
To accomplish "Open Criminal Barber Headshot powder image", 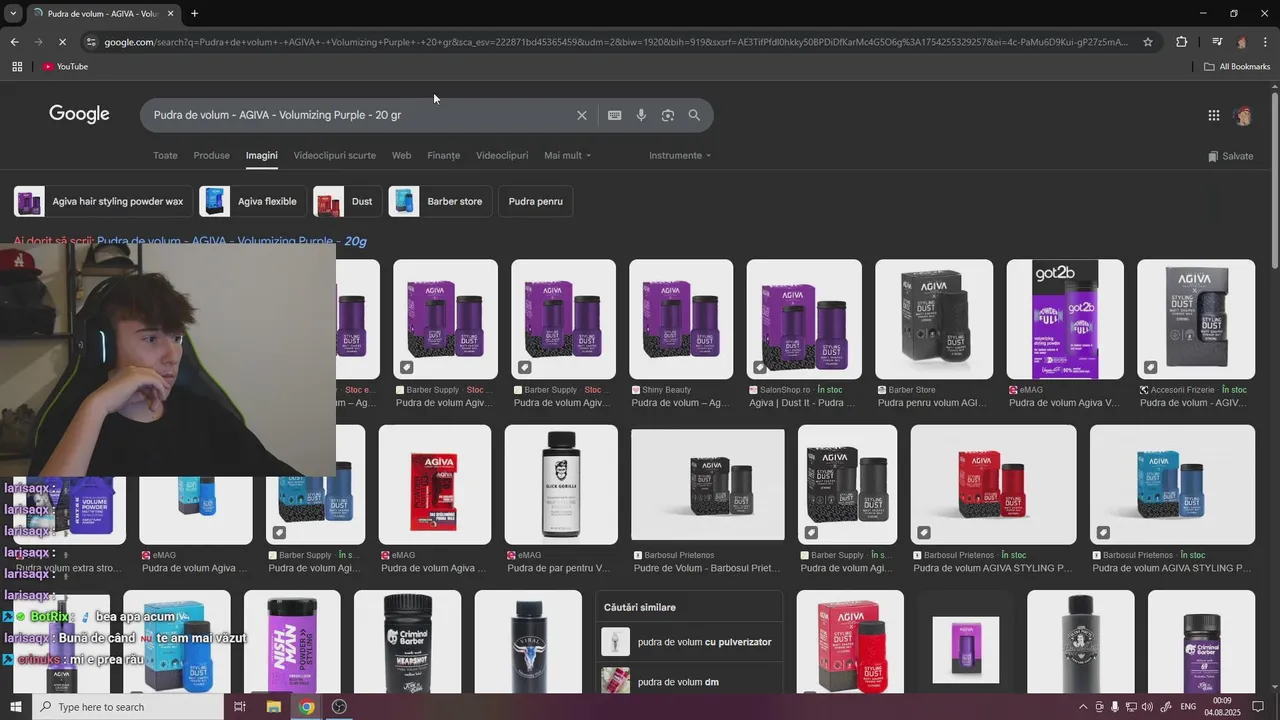I will (408, 642).
